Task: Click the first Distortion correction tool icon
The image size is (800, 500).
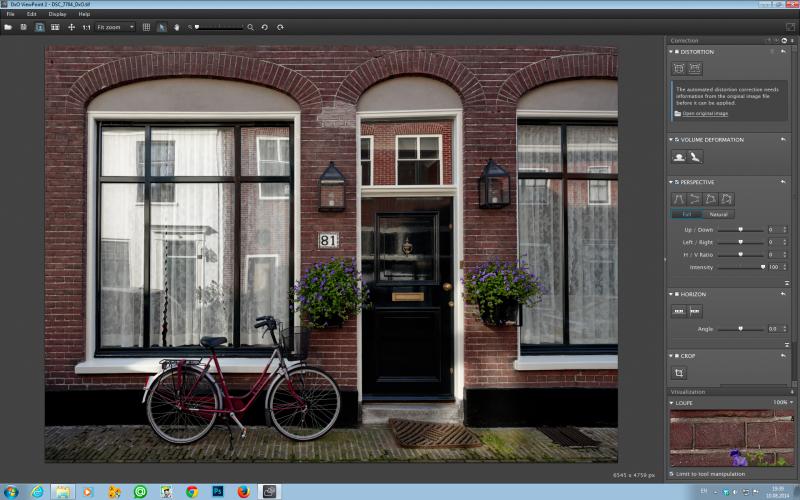Action: tap(679, 68)
